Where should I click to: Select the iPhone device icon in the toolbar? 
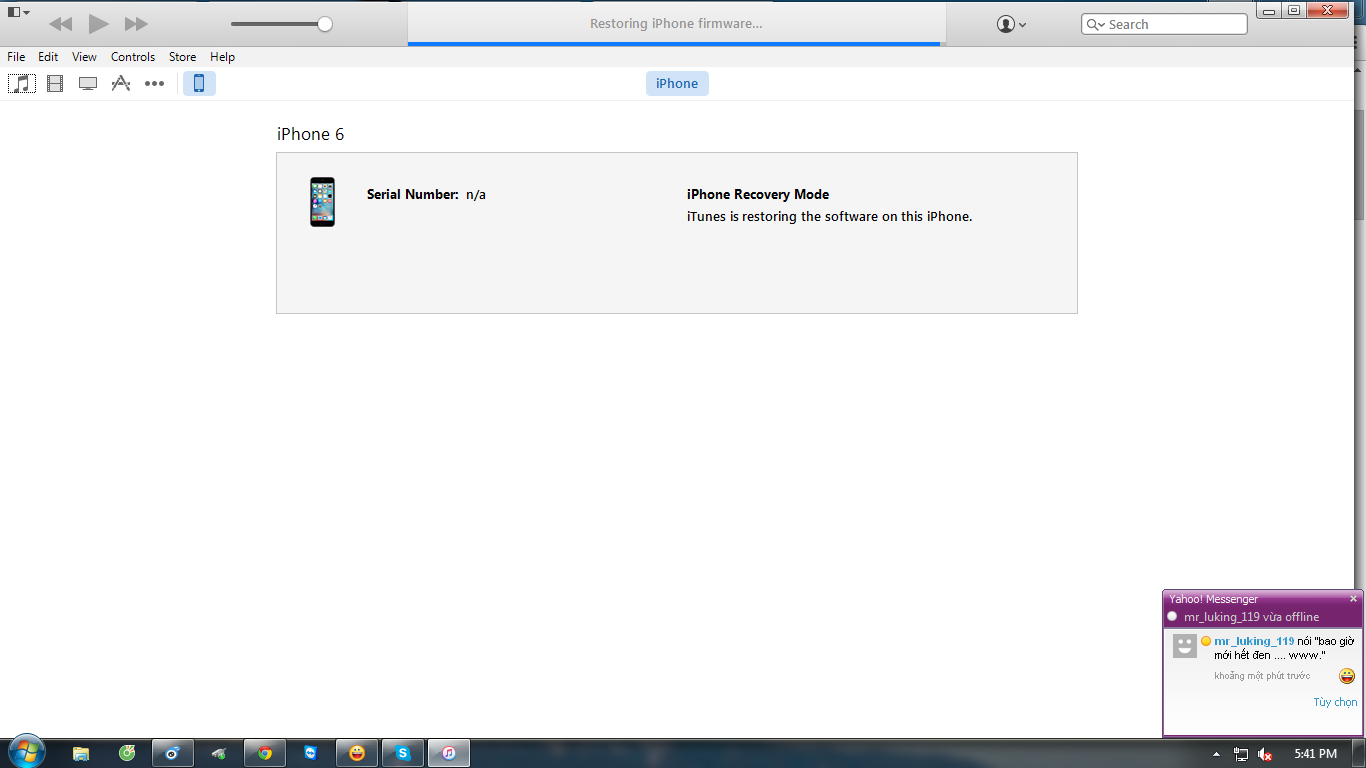199,84
